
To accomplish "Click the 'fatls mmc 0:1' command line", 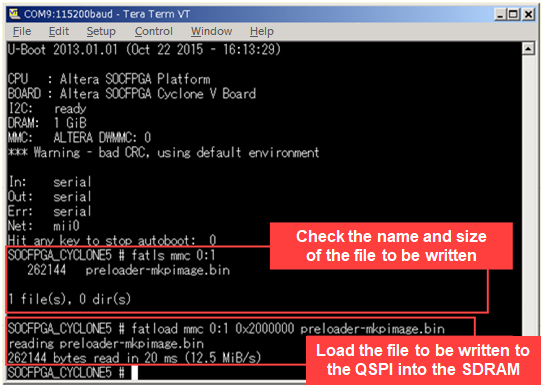I will 111,255.
